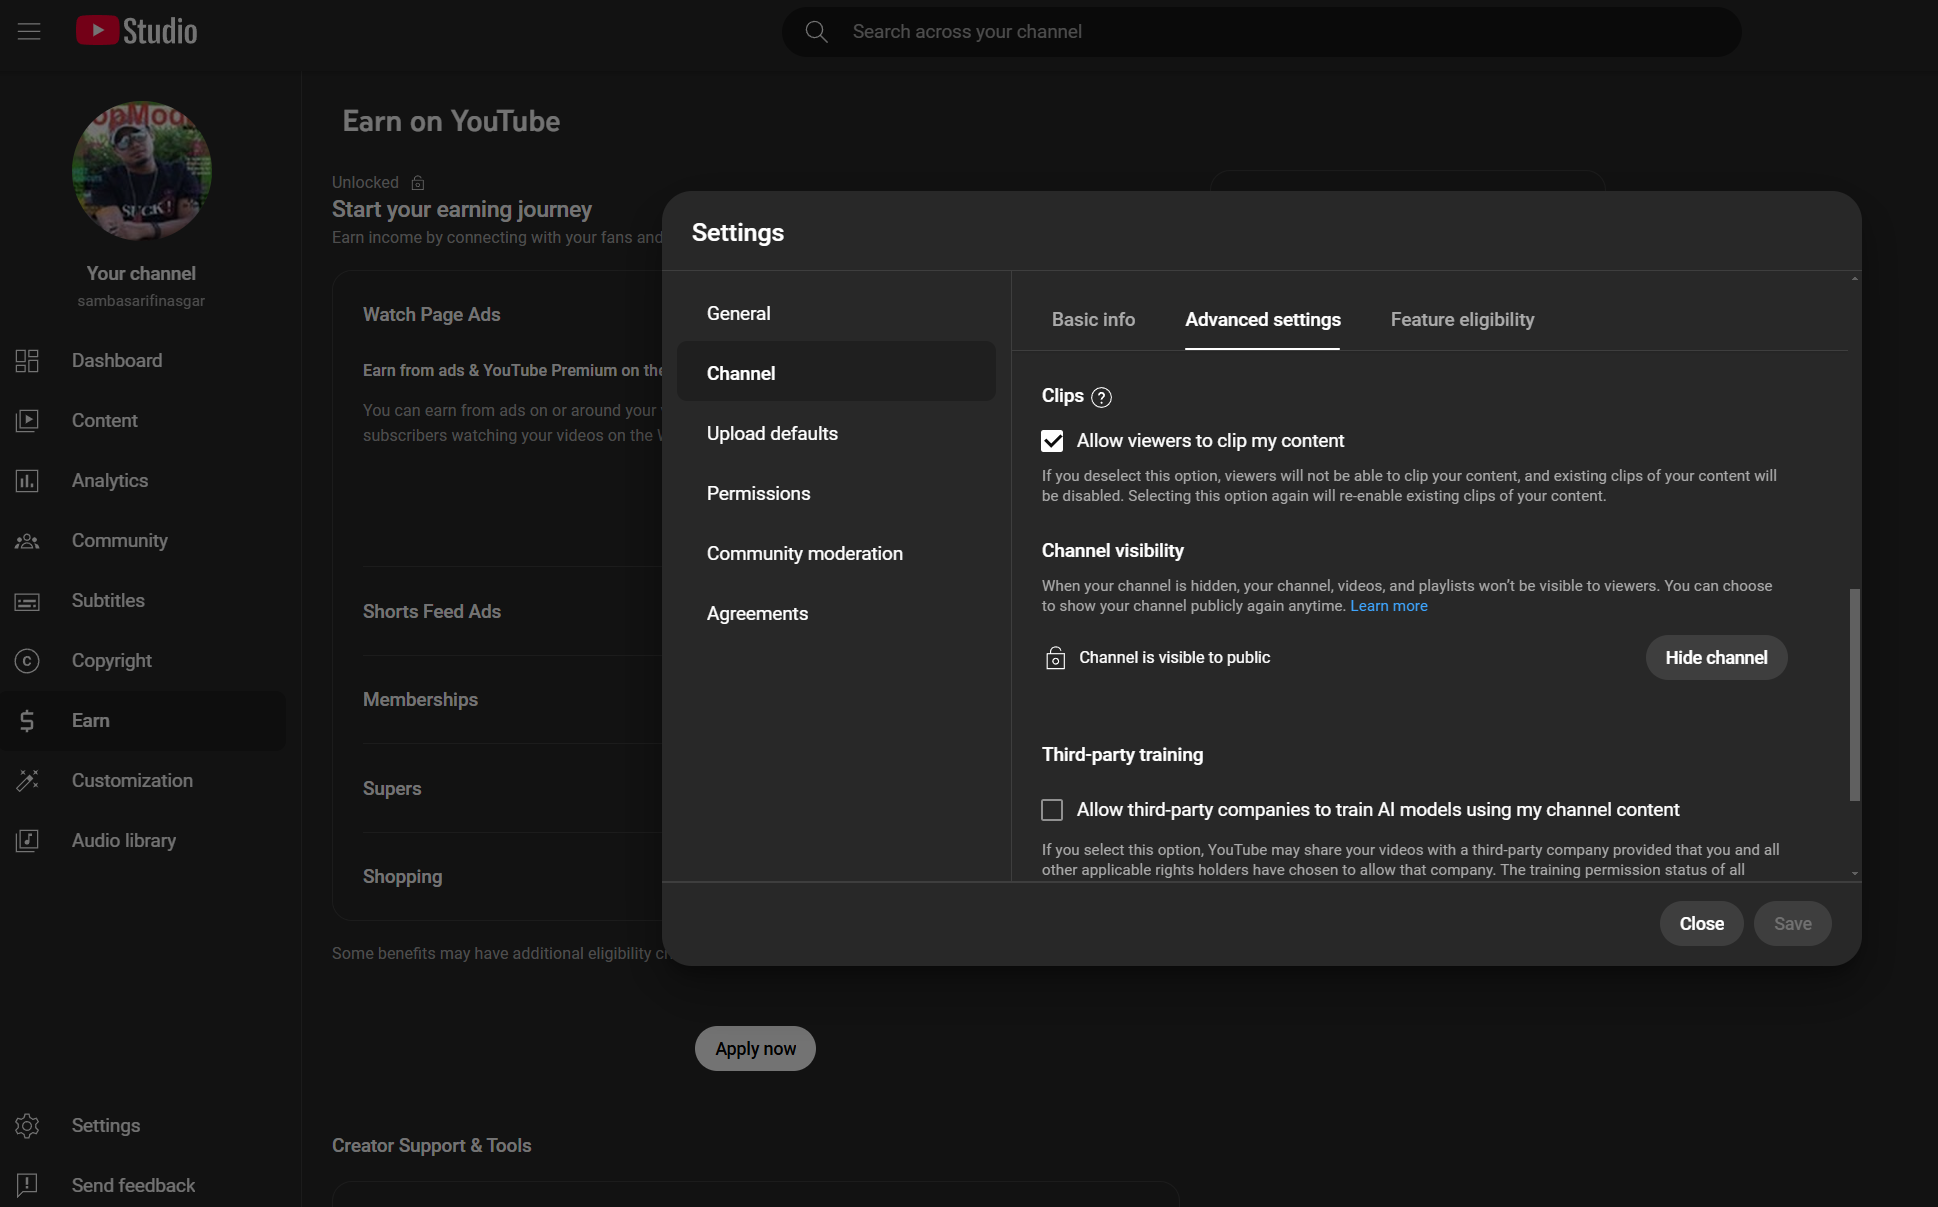Open the Analytics chart icon

(27, 481)
